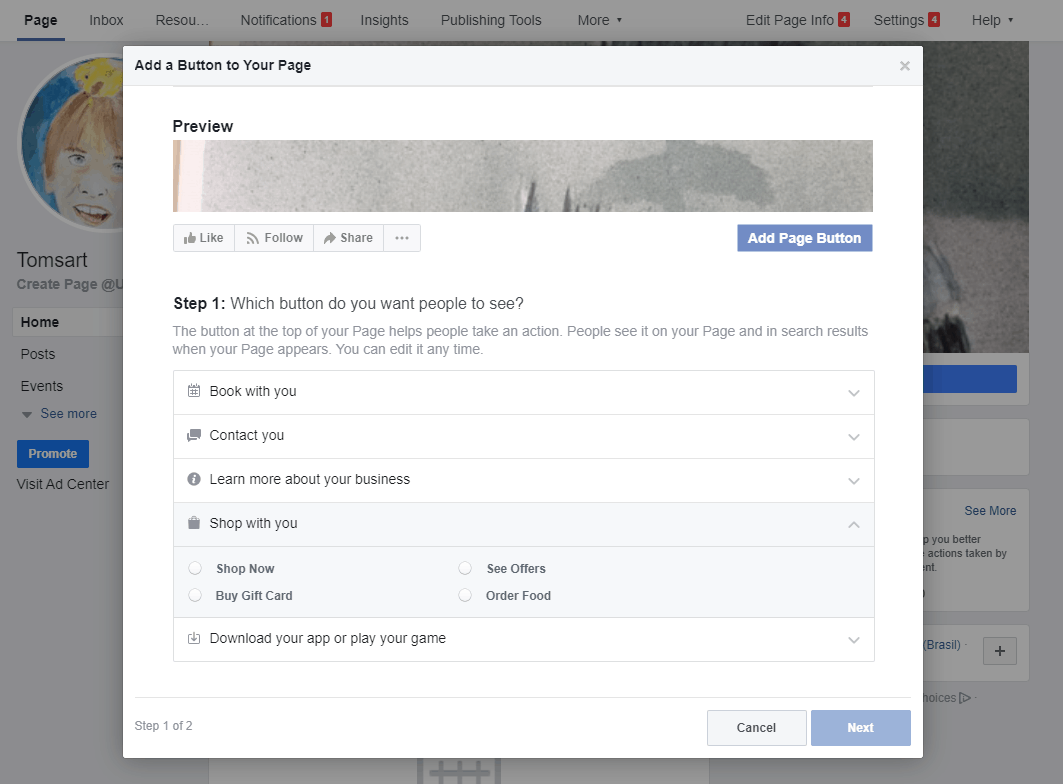The height and width of the screenshot is (784, 1063).
Task: Click the Cancel button
Action: tap(757, 728)
